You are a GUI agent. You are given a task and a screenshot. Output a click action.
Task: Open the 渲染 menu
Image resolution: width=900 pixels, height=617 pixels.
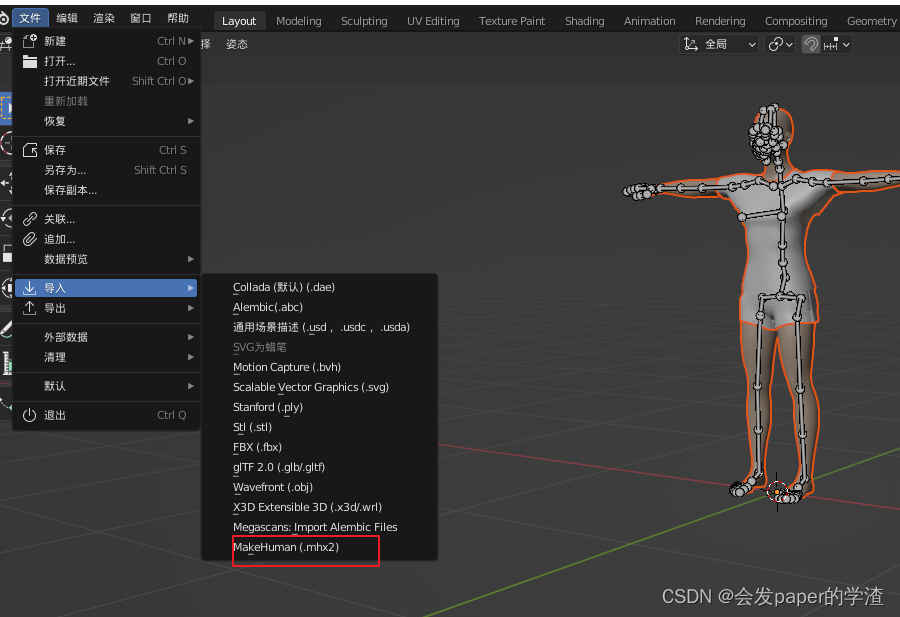(104, 18)
